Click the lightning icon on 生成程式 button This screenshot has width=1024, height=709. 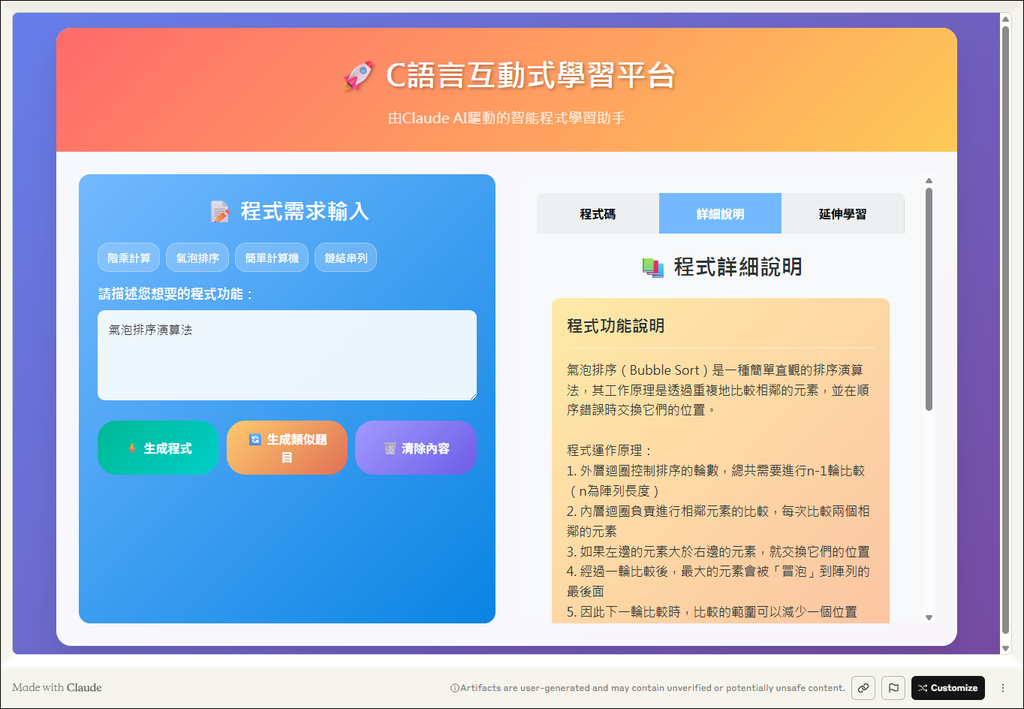tap(132, 449)
